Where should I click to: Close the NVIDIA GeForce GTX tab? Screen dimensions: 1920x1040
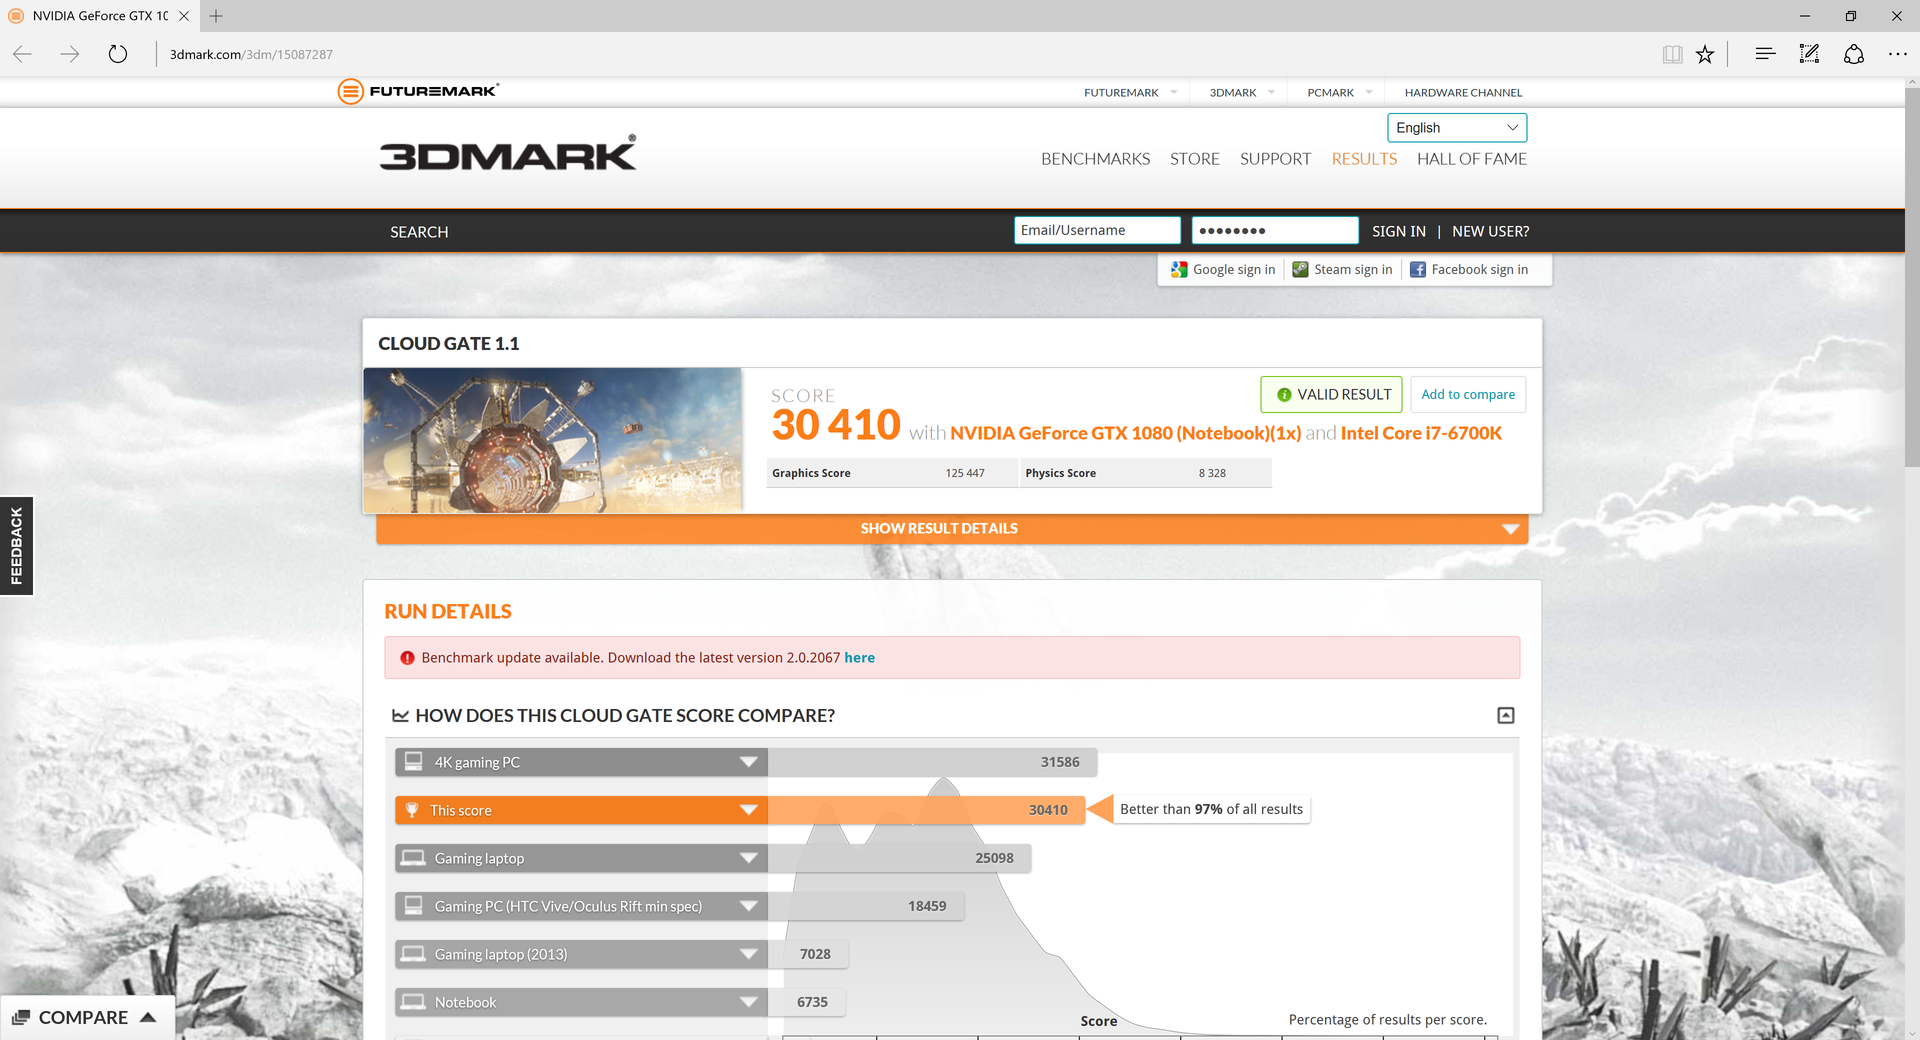(x=184, y=16)
